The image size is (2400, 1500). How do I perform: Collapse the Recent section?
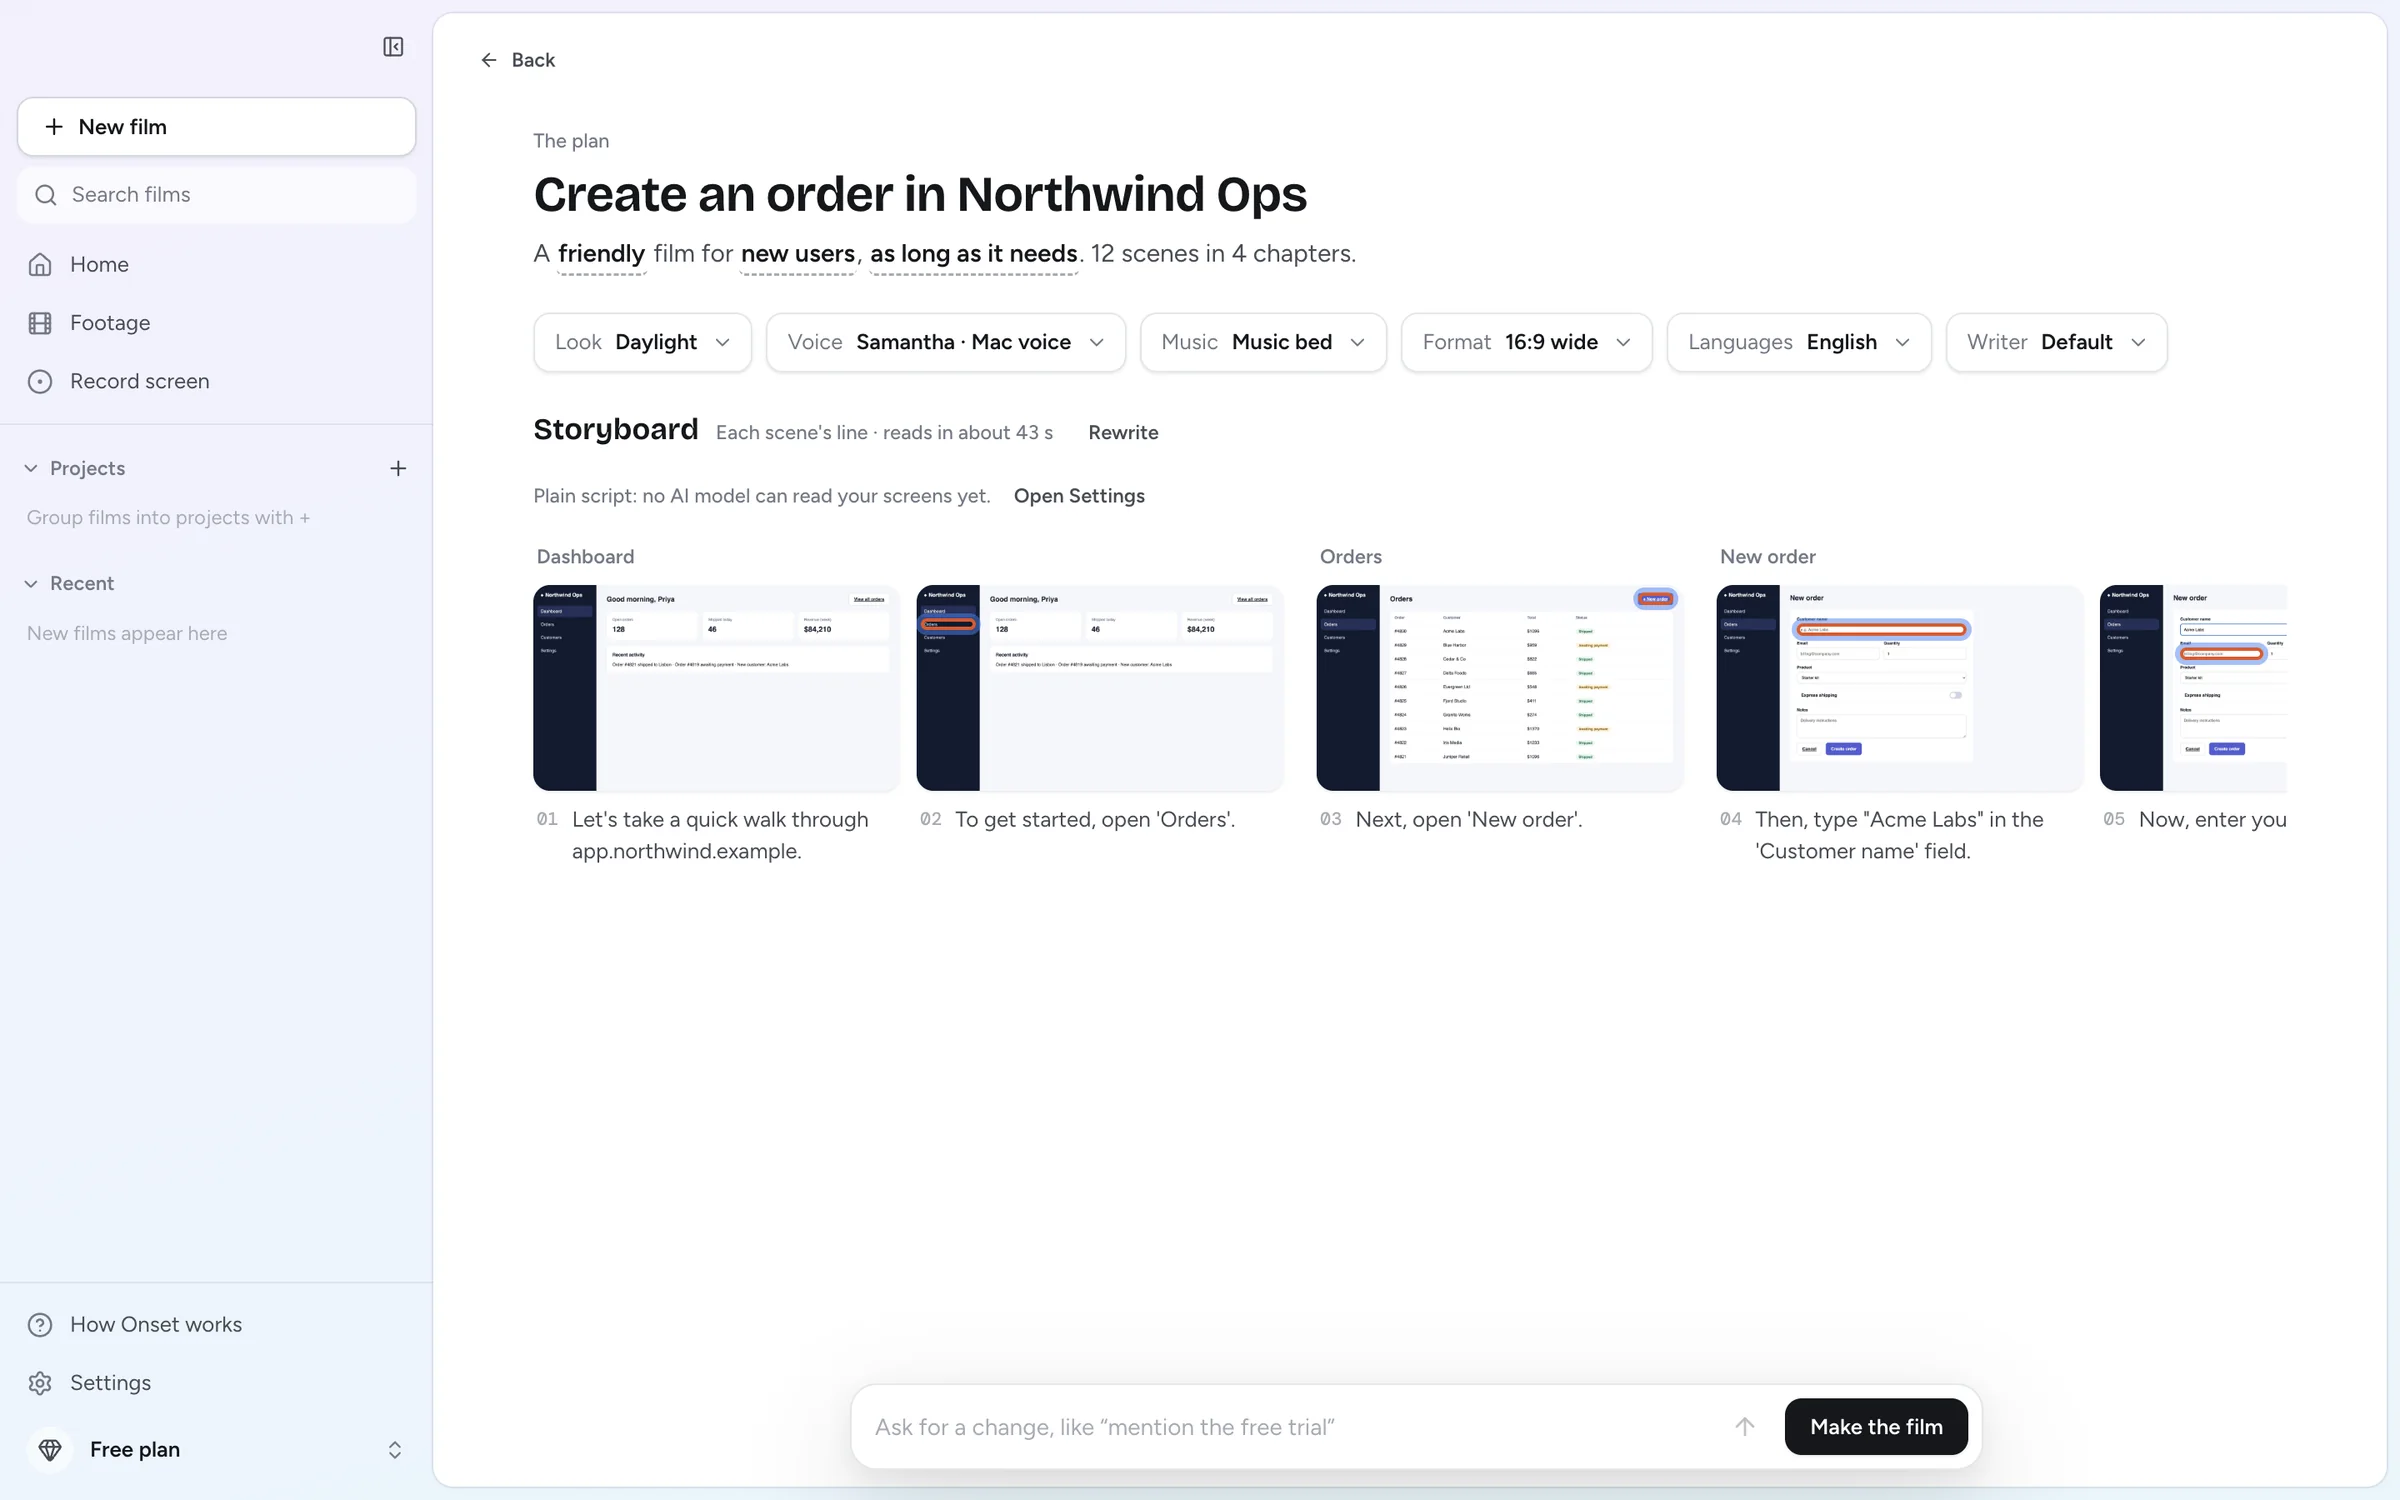31,583
